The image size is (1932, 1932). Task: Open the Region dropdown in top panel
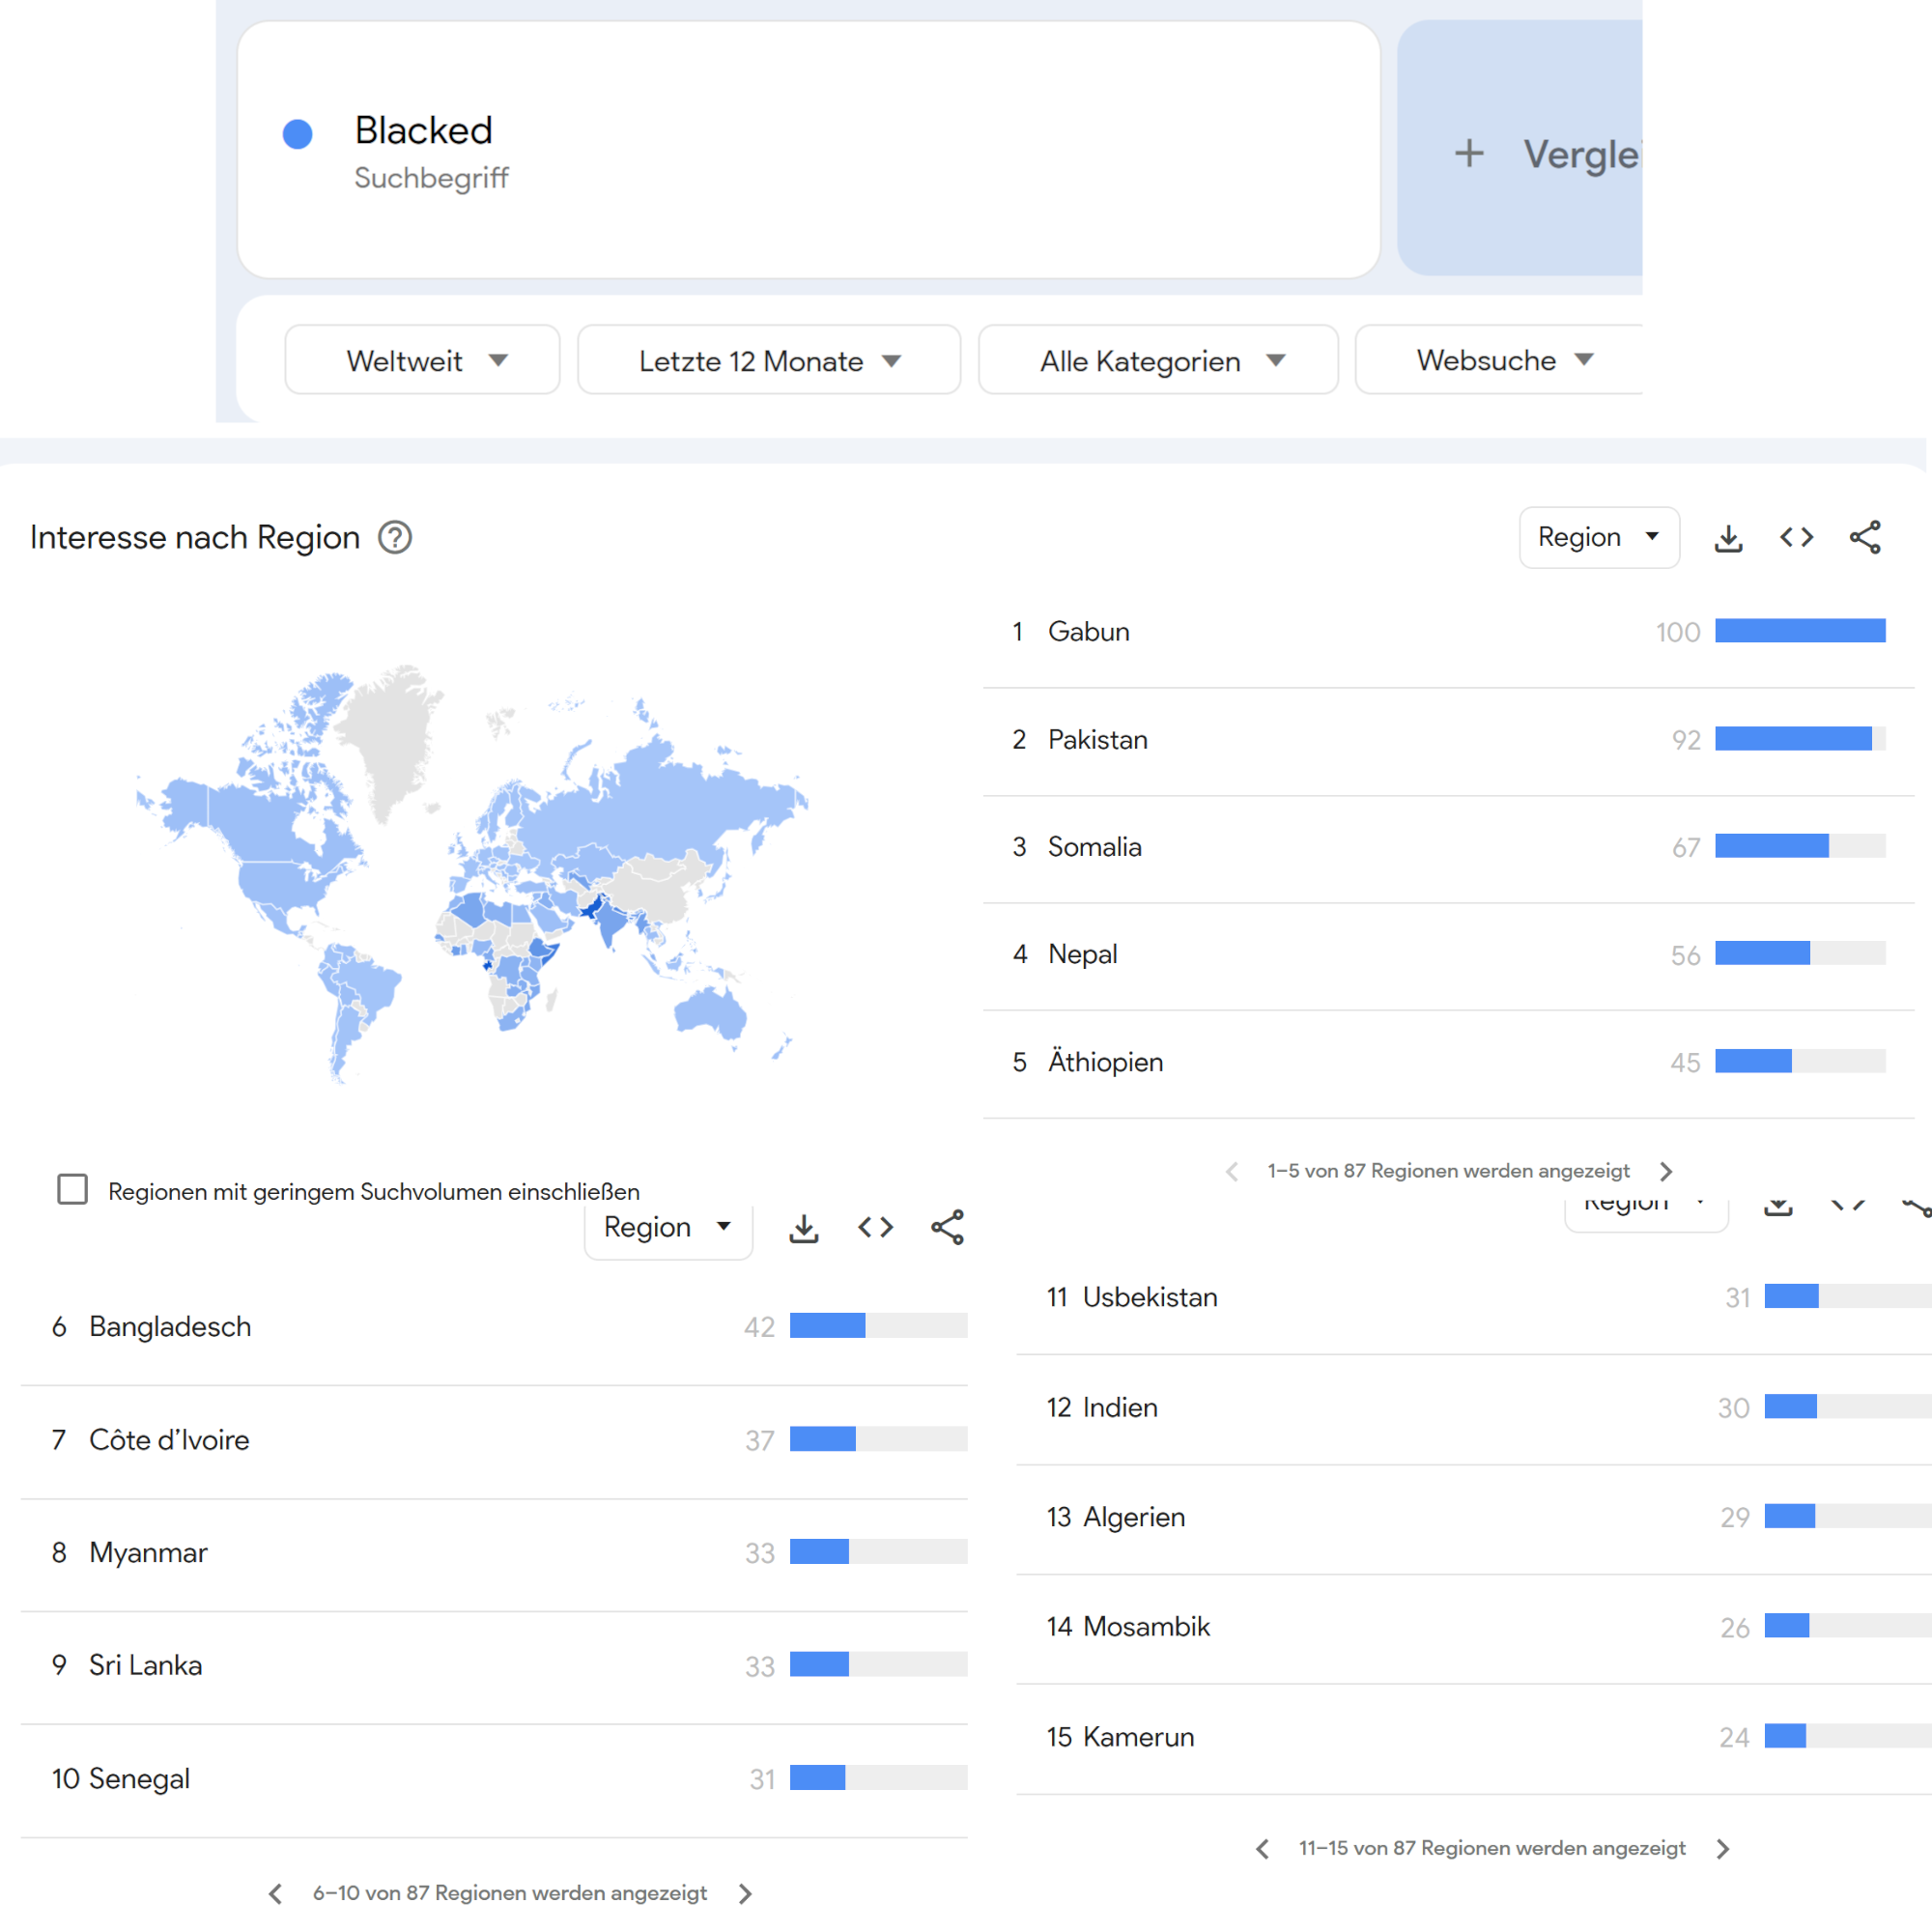(1599, 538)
